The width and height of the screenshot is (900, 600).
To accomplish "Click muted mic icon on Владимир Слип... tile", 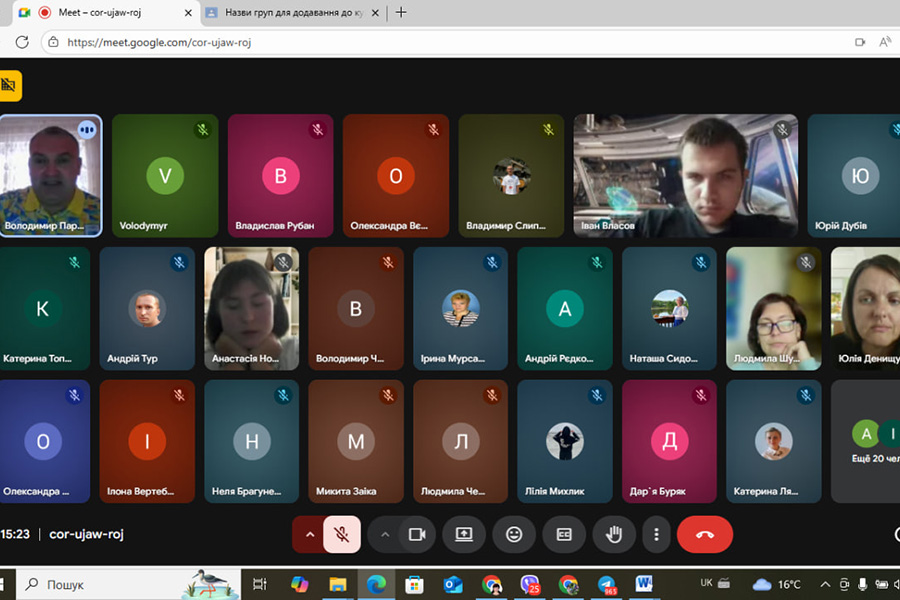I will pos(549,130).
